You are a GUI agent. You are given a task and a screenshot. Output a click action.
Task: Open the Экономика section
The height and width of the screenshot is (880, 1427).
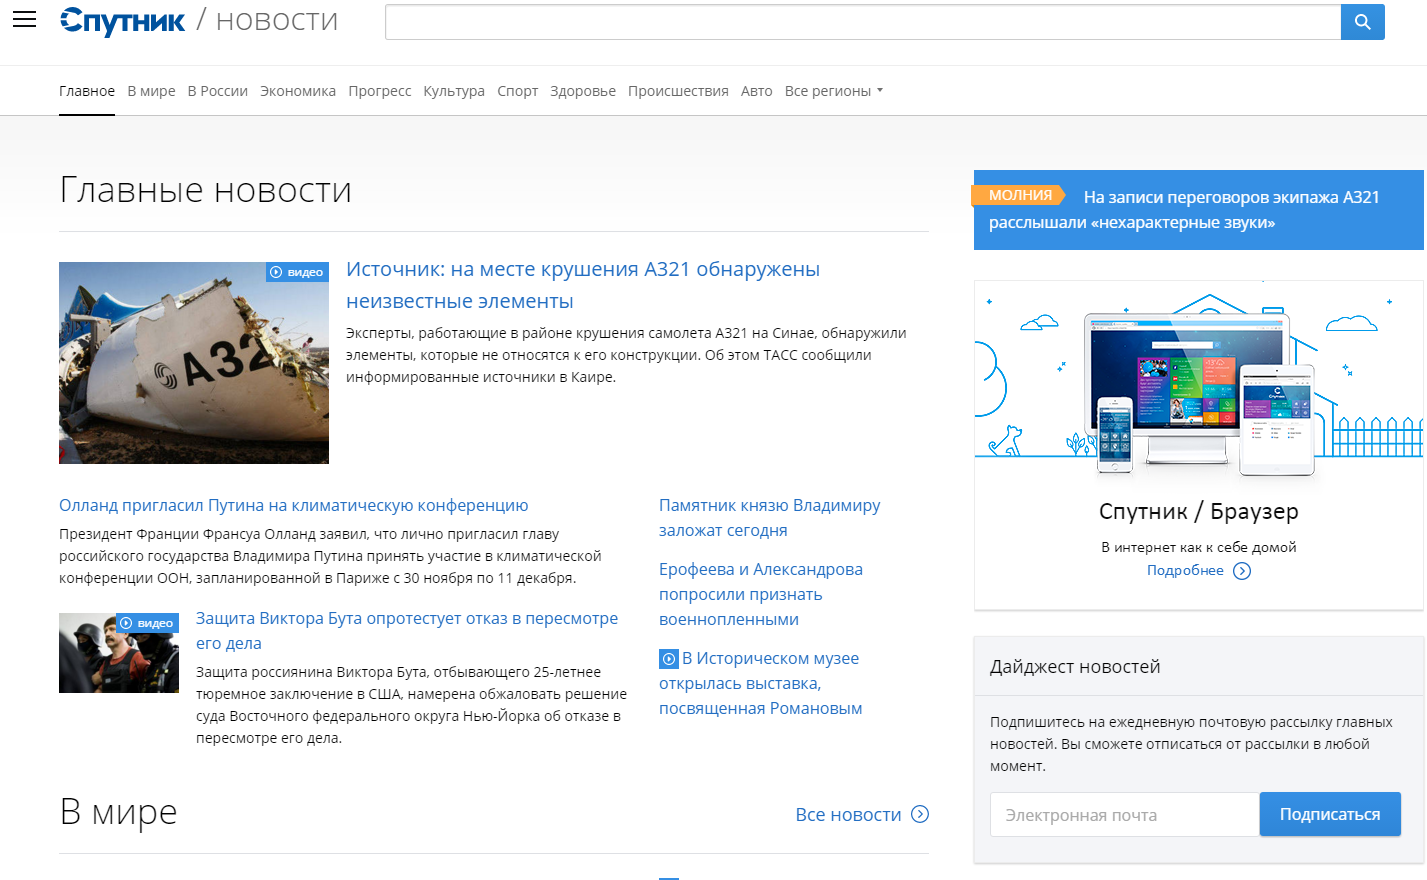(x=297, y=90)
